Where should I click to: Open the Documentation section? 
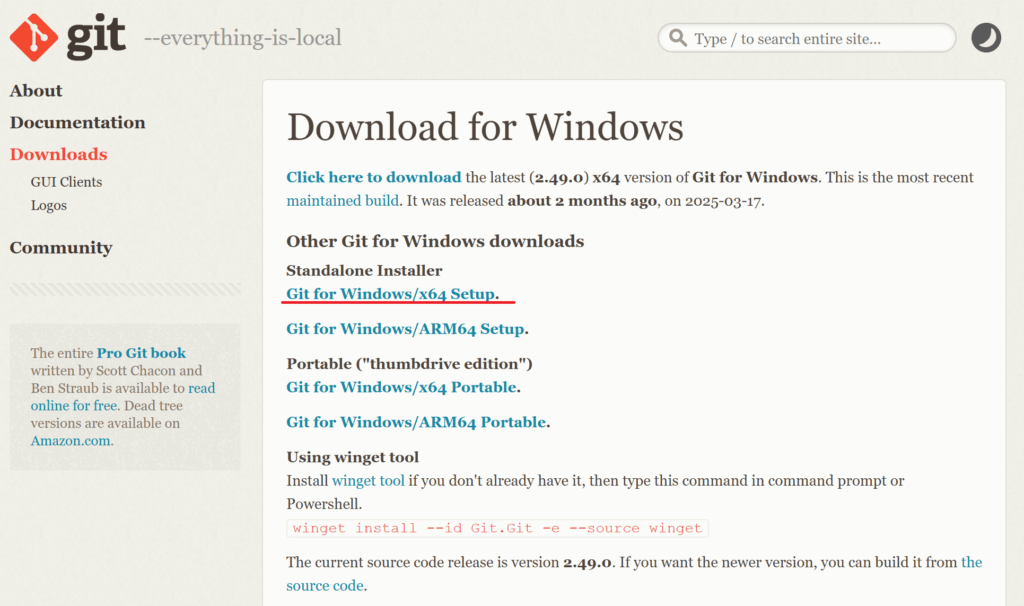(x=78, y=123)
